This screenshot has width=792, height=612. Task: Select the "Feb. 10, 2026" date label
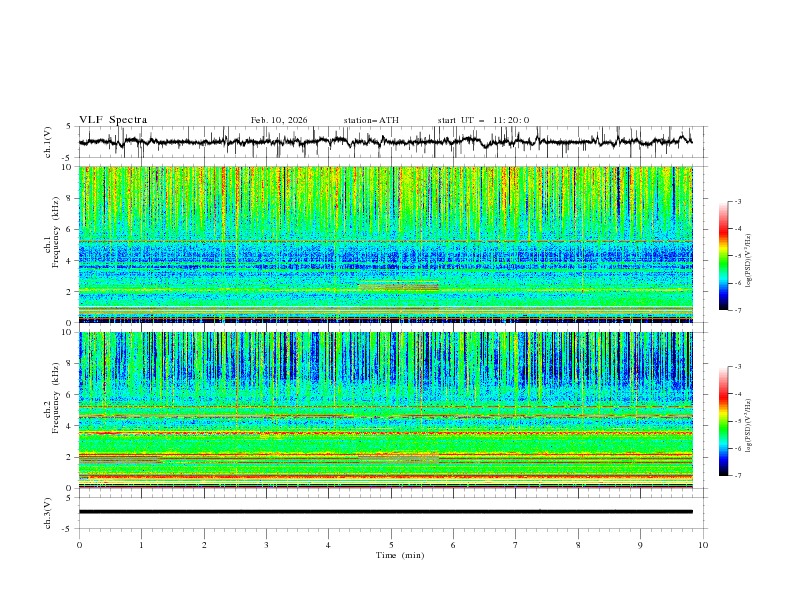tap(279, 120)
